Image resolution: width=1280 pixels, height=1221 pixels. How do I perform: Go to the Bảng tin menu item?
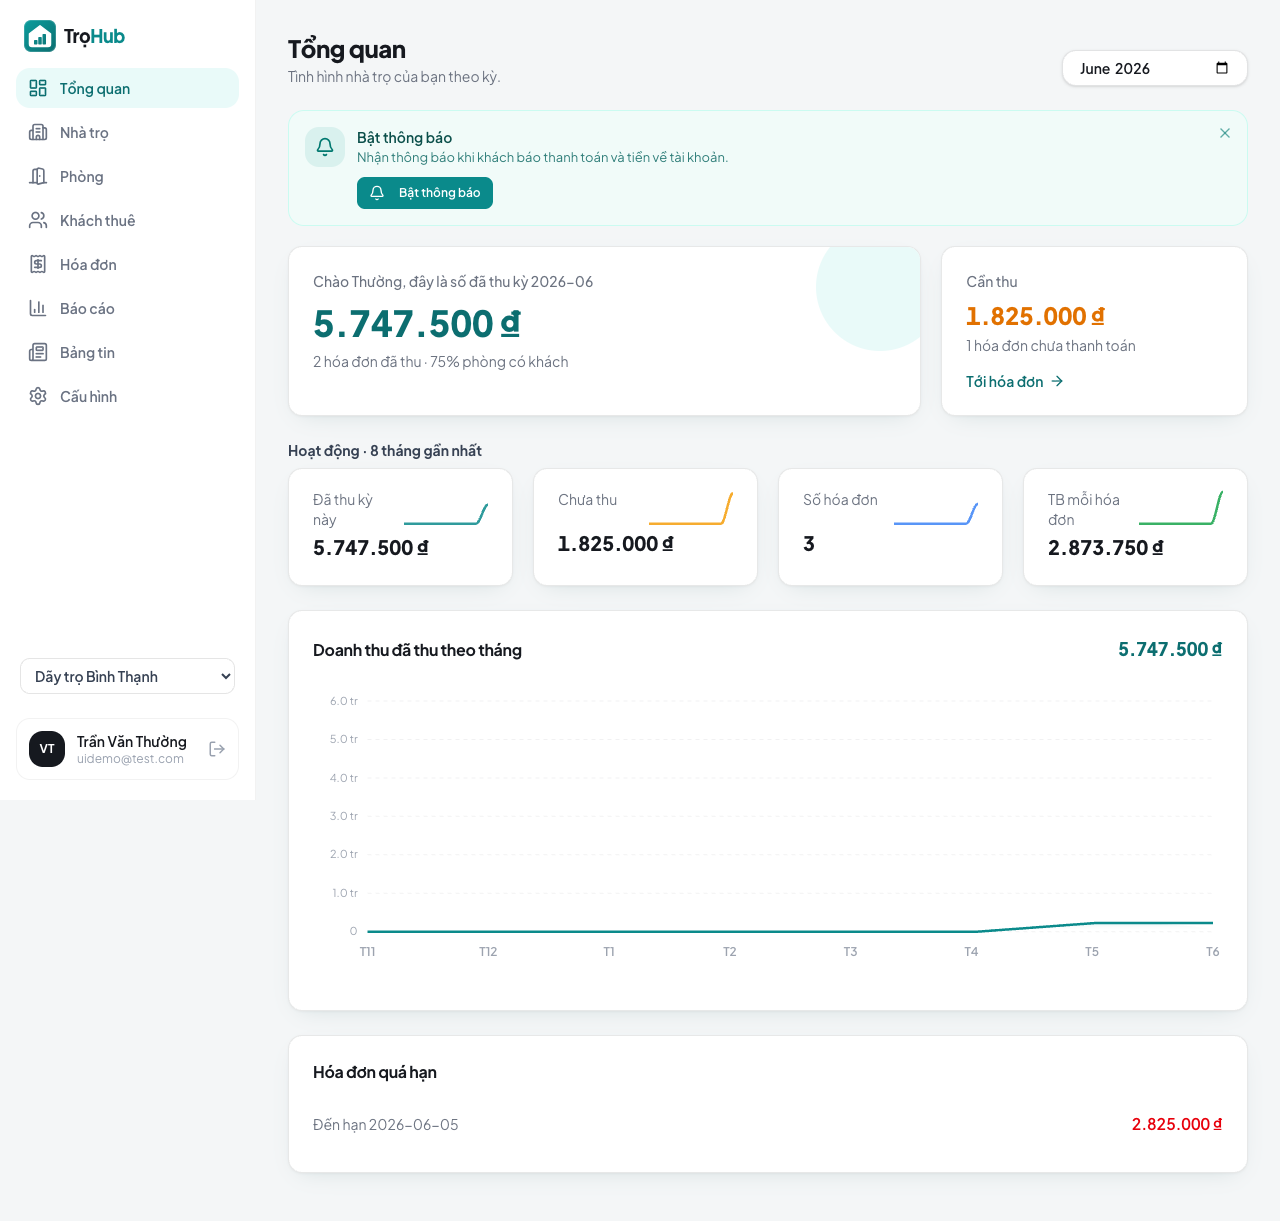point(128,352)
